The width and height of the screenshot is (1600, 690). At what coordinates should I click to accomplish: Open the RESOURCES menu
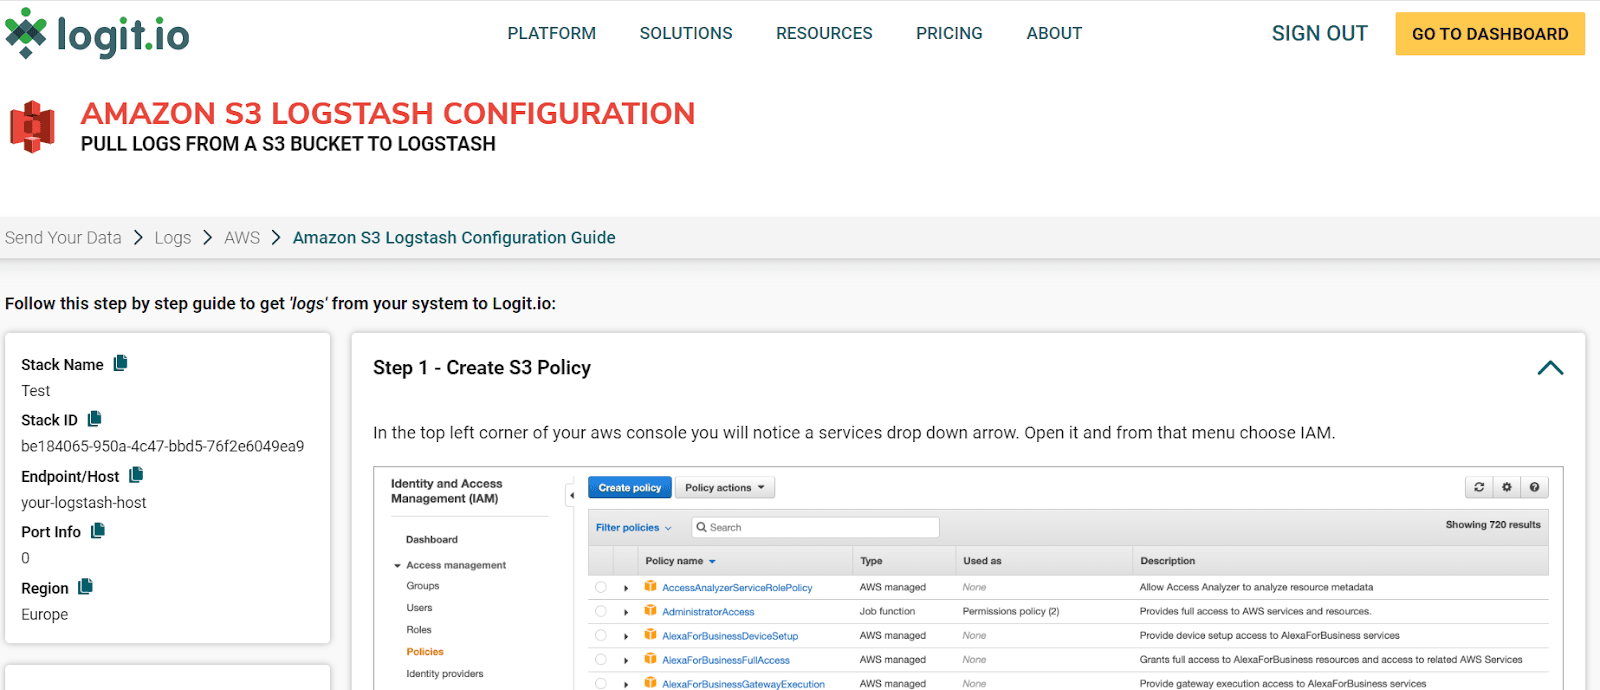click(x=824, y=33)
